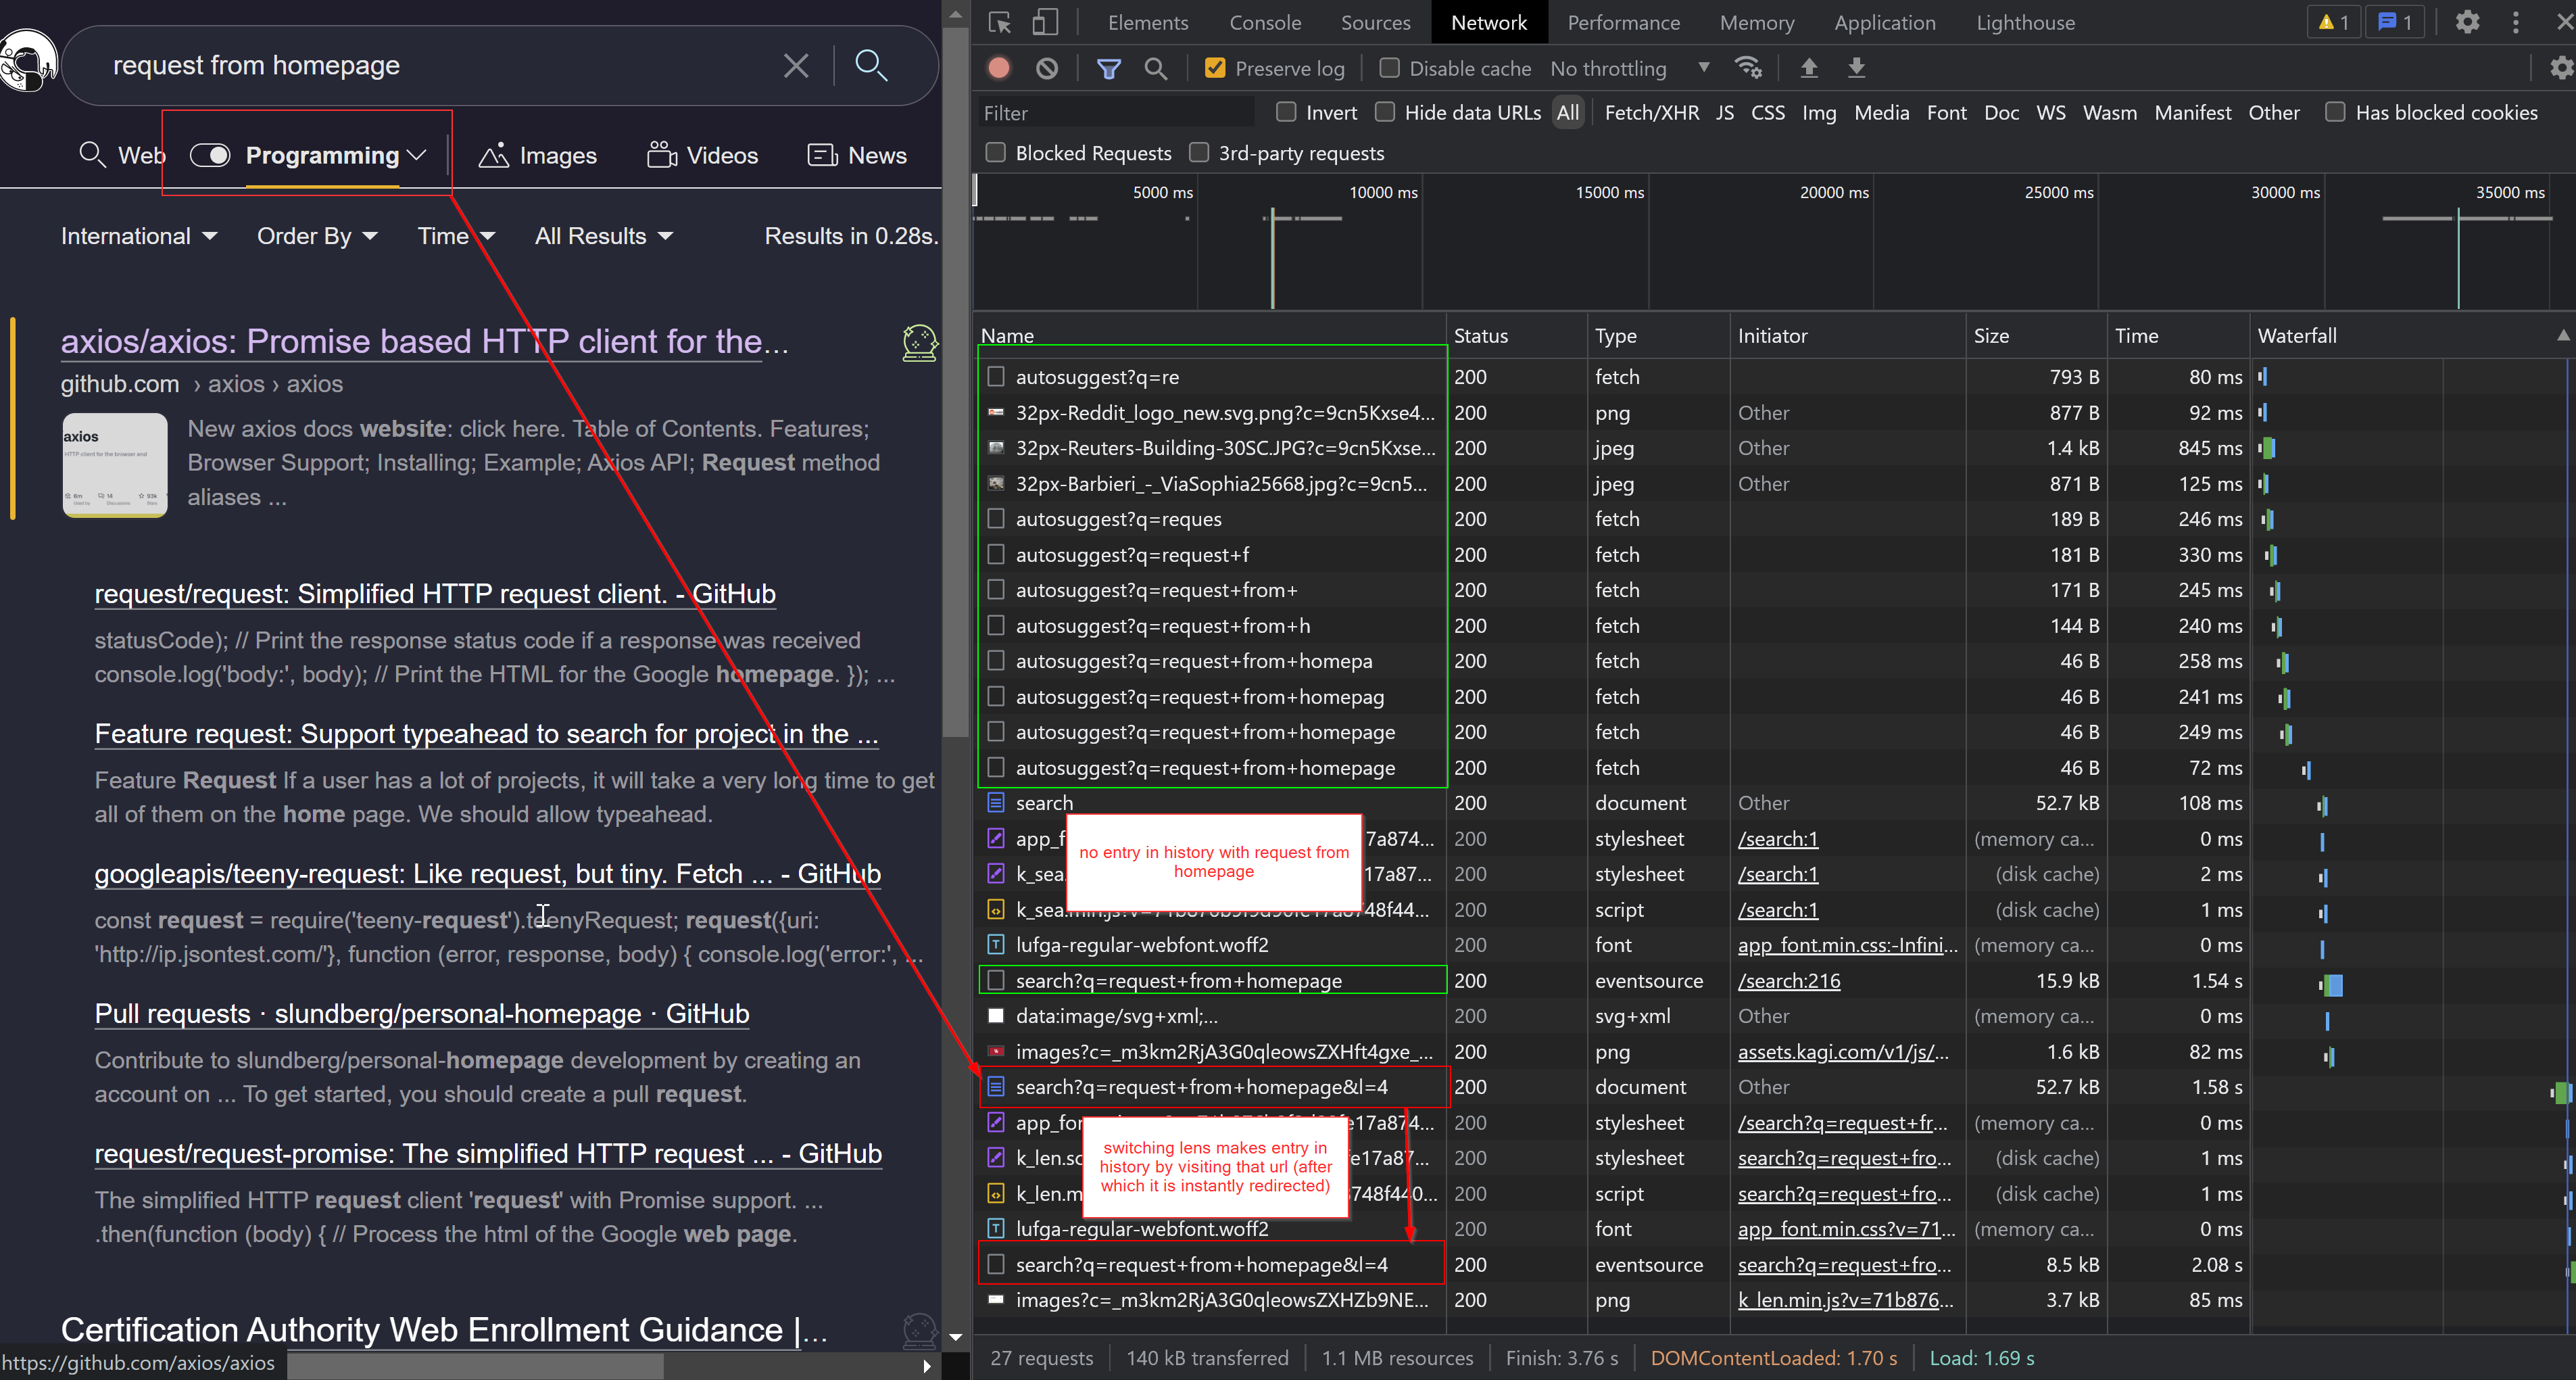This screenshot has height=1380, width=2576.
Task: Clear the network log
Action: [x=1046, y=68]
